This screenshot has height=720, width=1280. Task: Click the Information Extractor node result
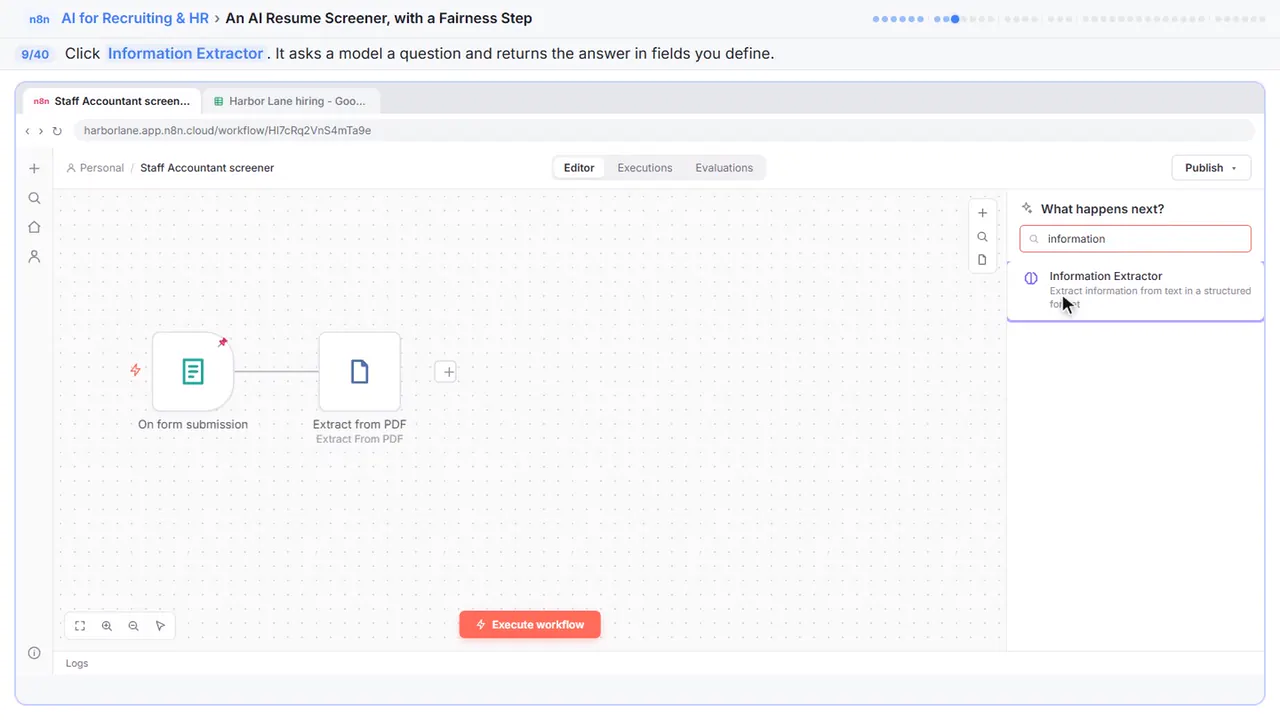tap(1136, 289)
